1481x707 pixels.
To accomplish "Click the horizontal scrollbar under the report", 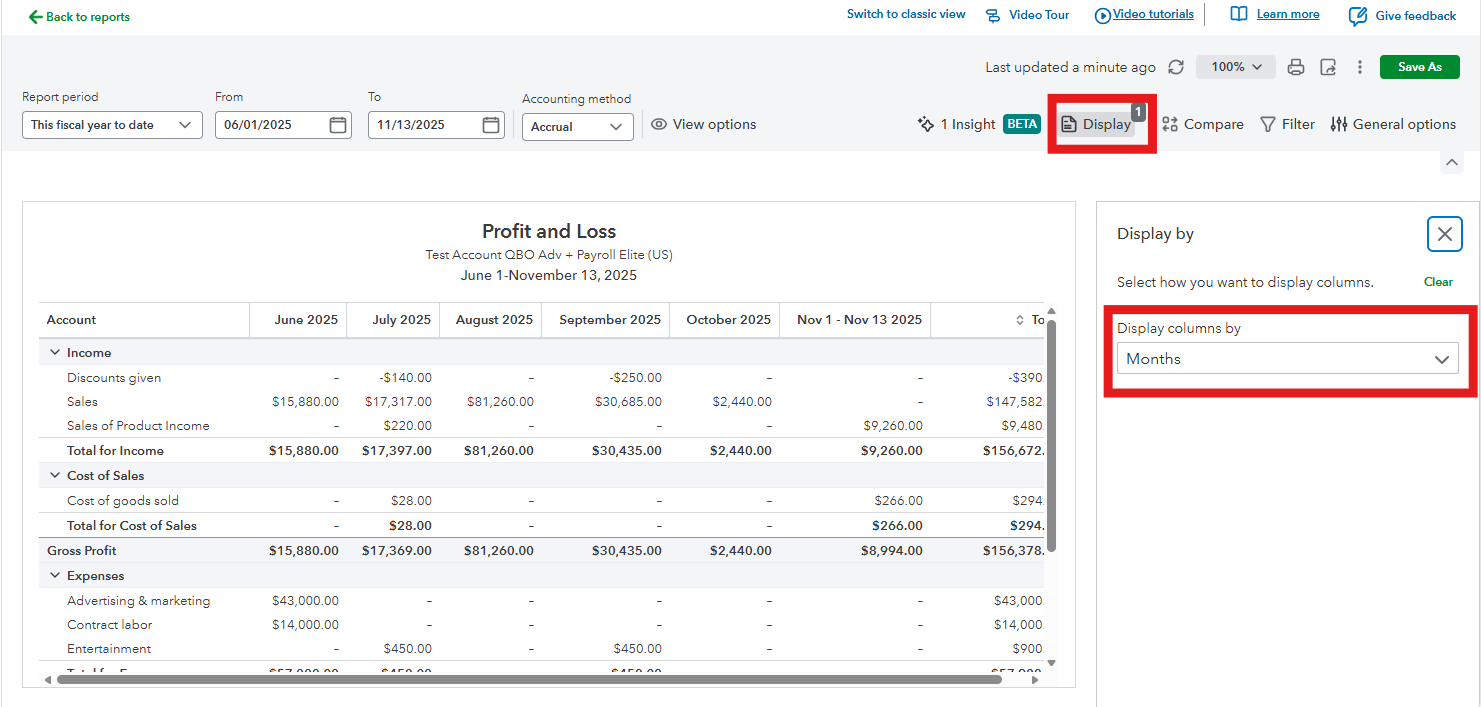I will tap(528, 679).
